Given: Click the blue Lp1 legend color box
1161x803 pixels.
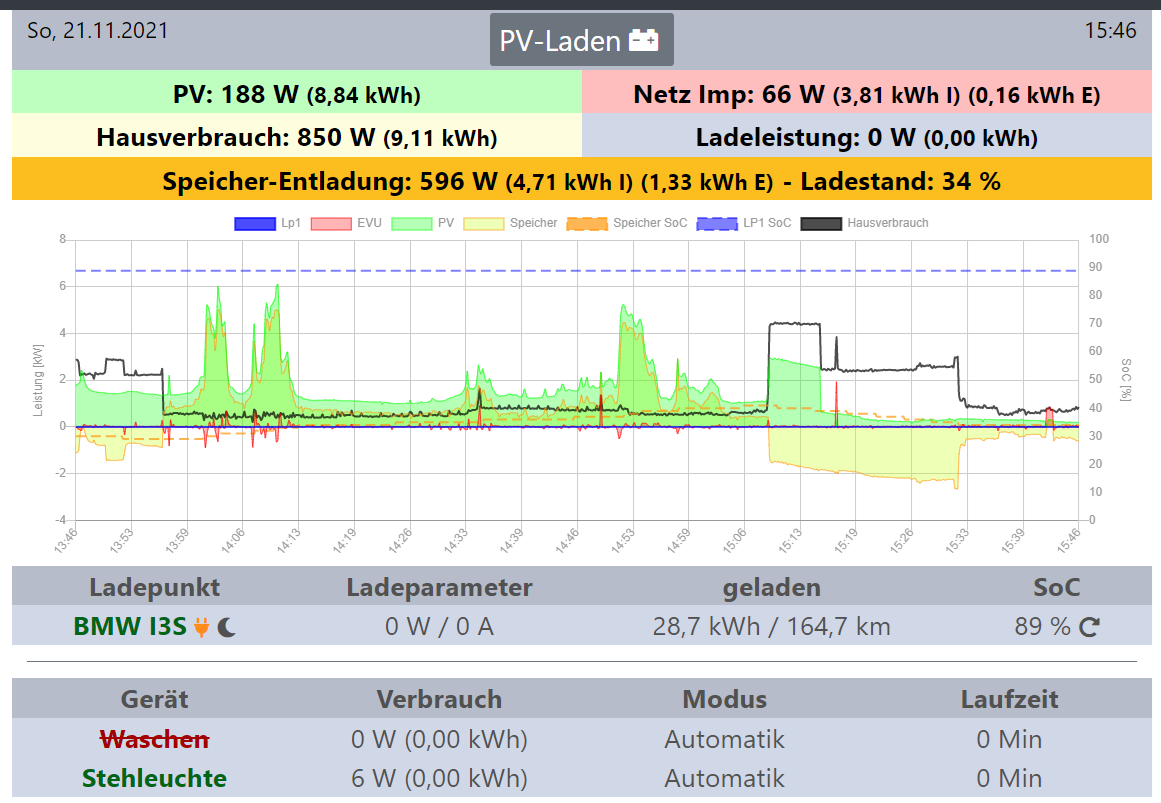Looking at the screenshot, I should pos(255,224).
